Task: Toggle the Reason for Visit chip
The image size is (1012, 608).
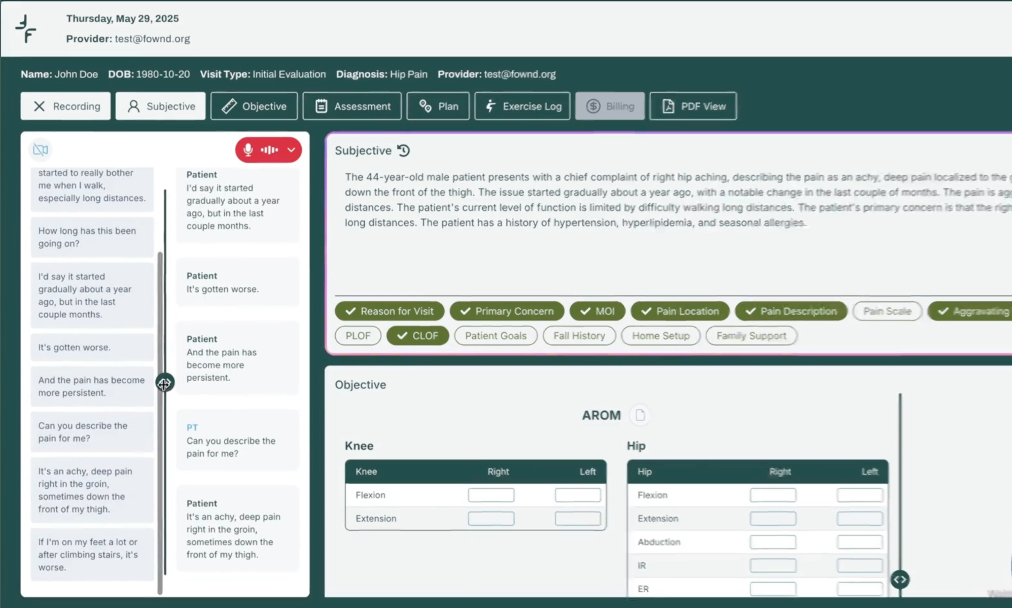Action: (x=389, y=311)
